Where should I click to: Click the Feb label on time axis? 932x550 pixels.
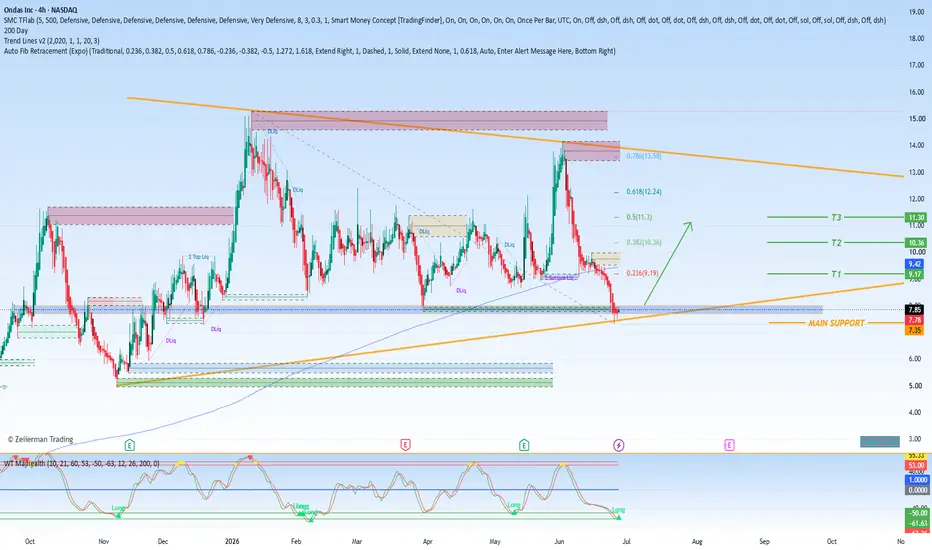[x=296, y=542]
